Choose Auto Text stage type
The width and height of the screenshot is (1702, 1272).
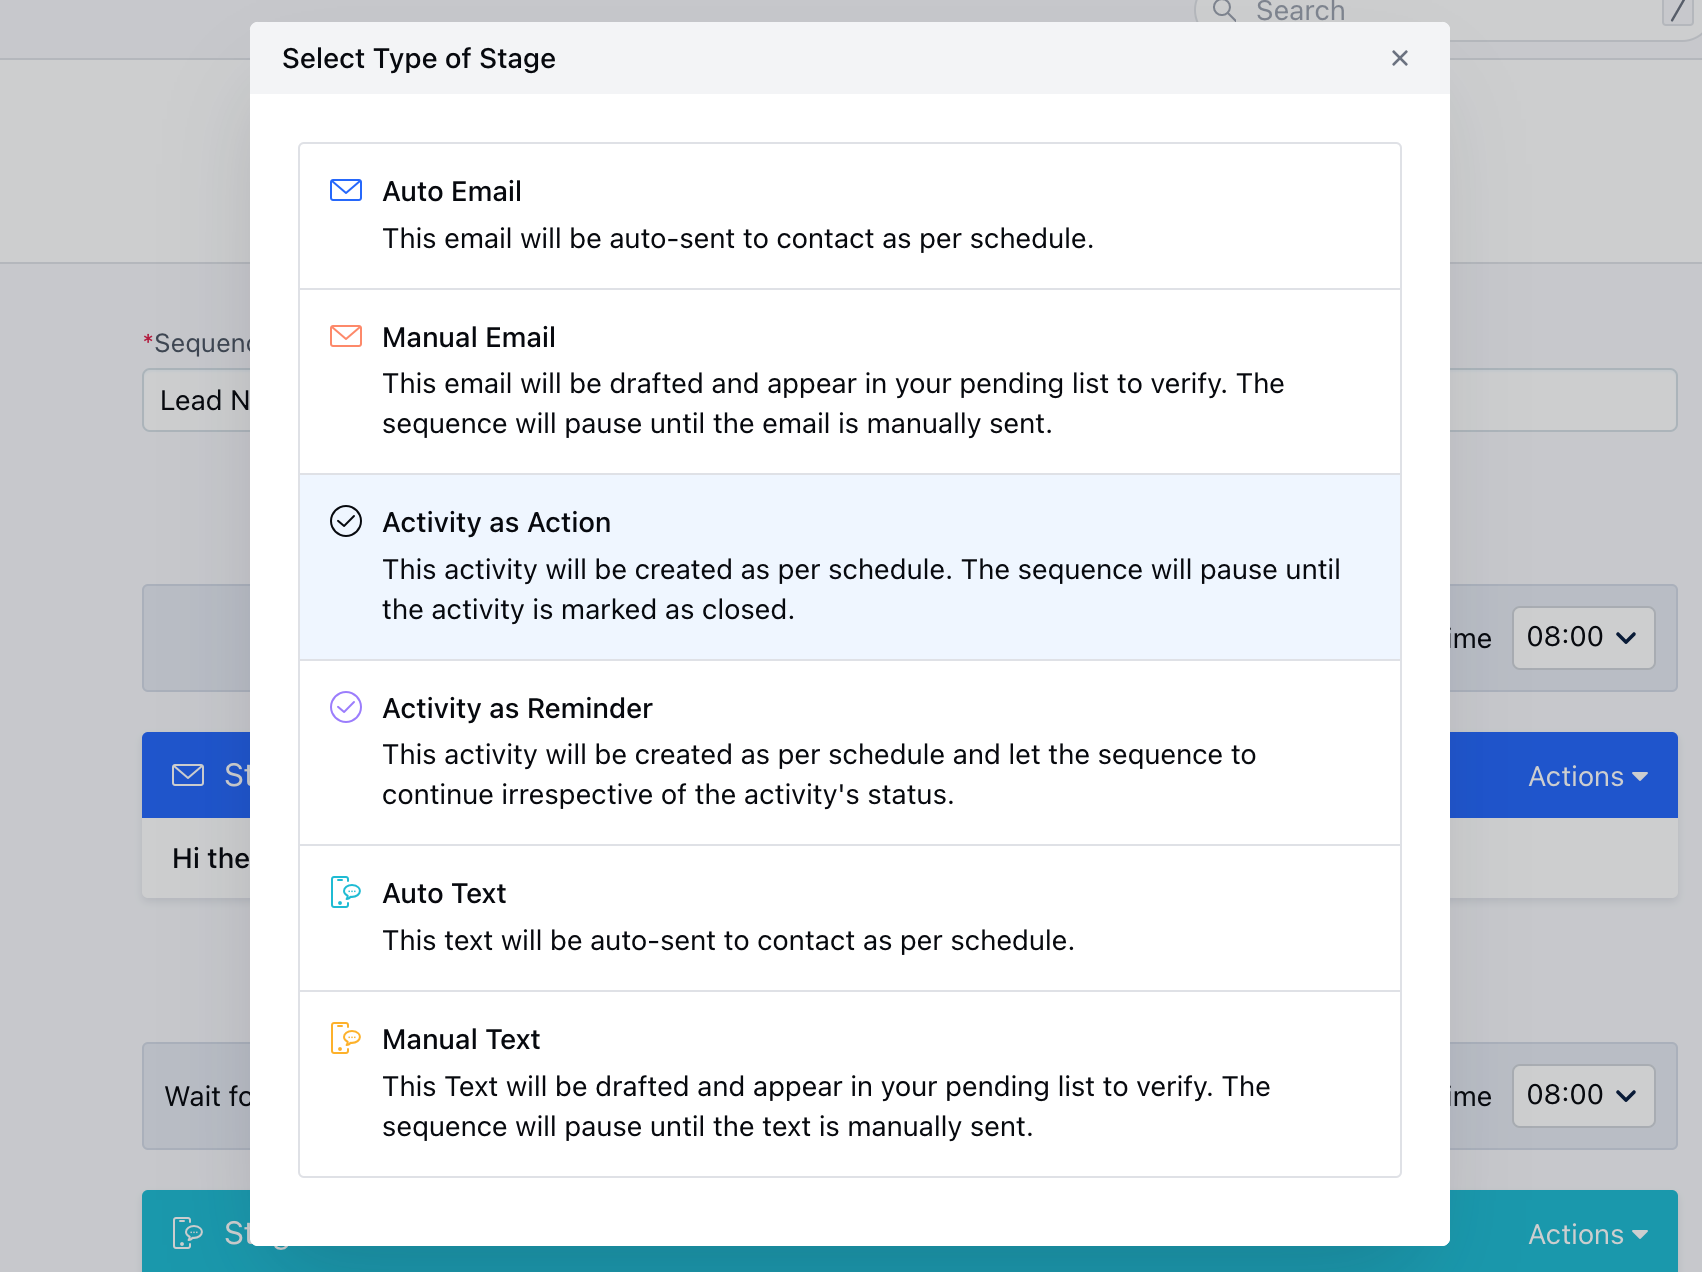click(850, 918)
